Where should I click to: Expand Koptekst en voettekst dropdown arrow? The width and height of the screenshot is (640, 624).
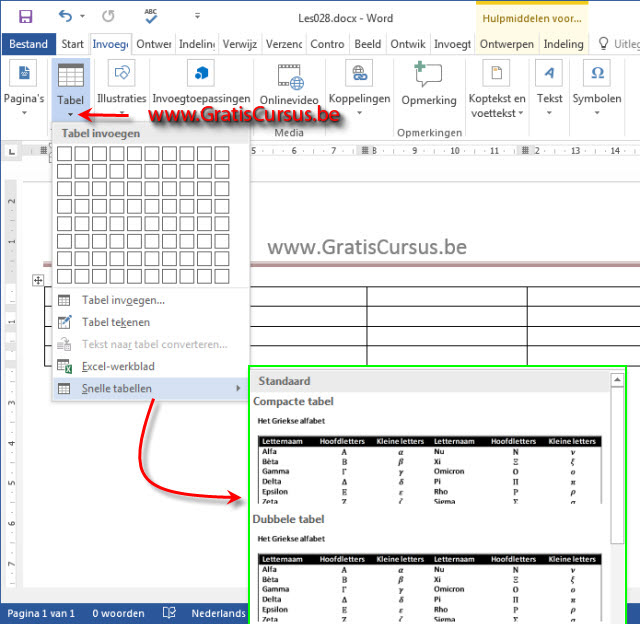coord(521,113)
